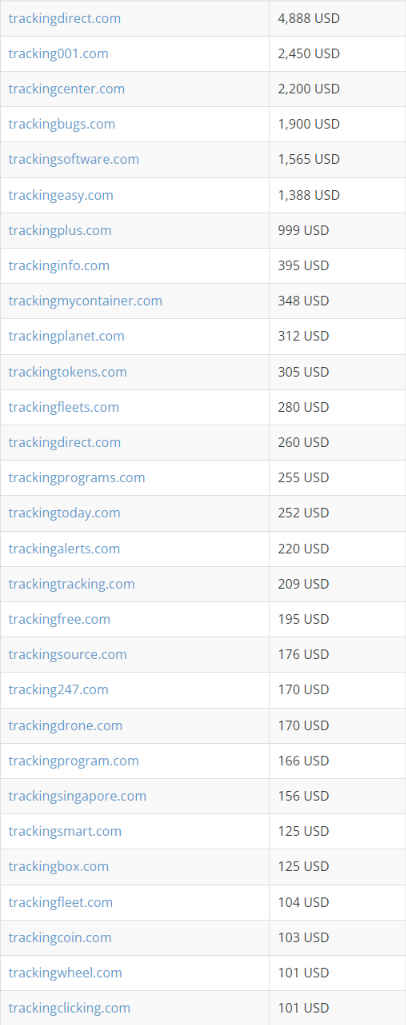The width and height of the screenshot is (406, 1025).
Task: Open trackingprograms.com listing
Action: (76, 478)
